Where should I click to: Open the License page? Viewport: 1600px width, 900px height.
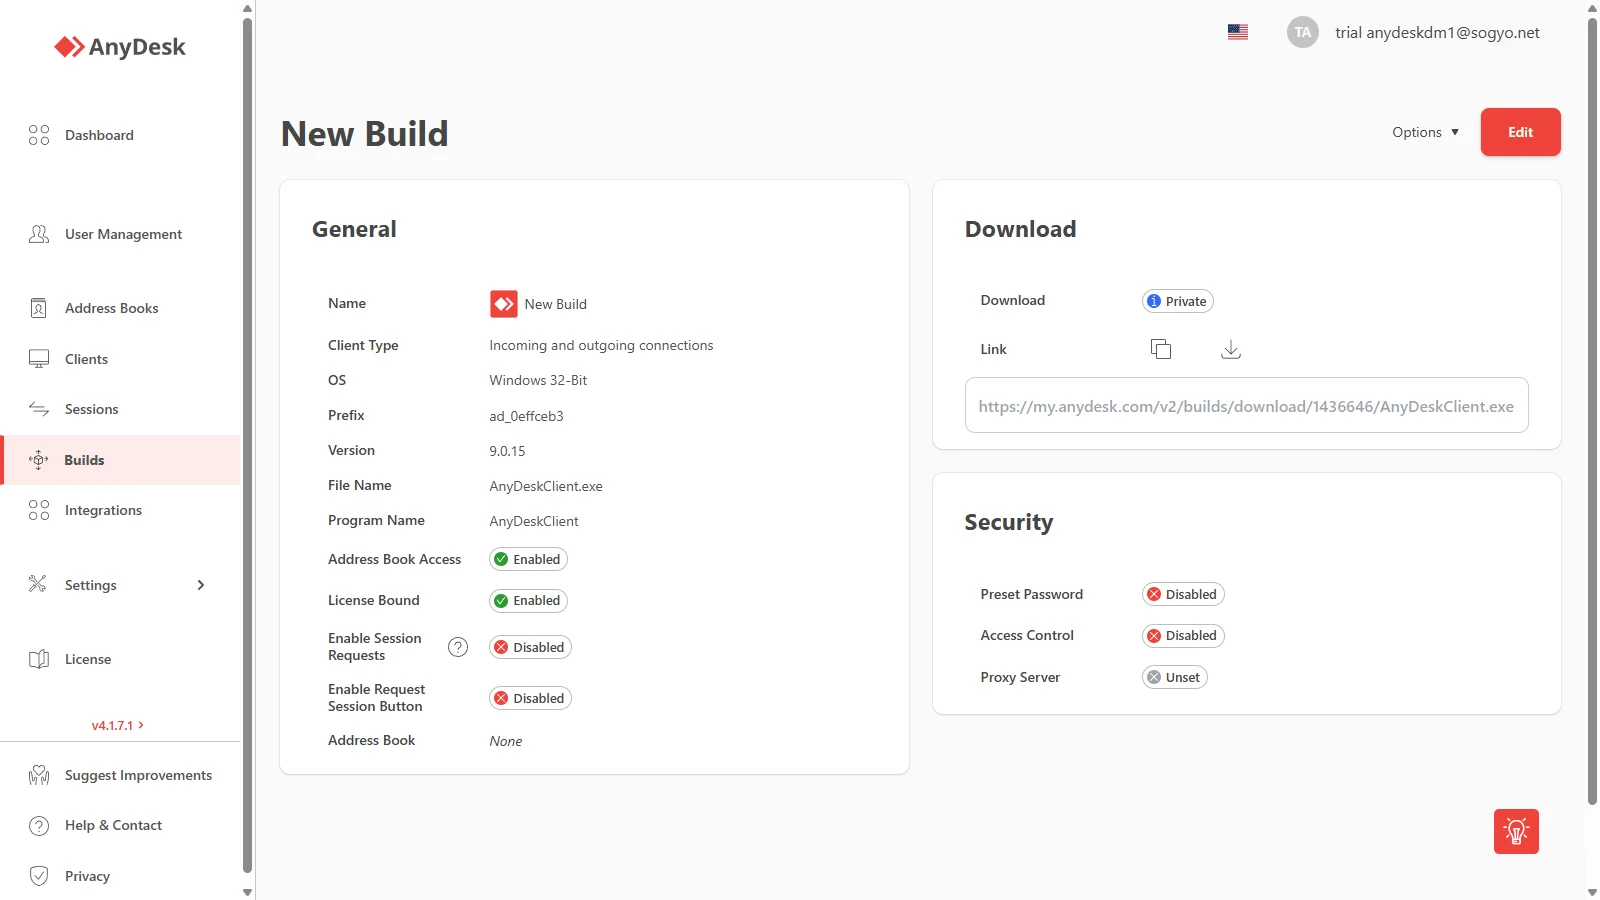(x=88, y=659)
